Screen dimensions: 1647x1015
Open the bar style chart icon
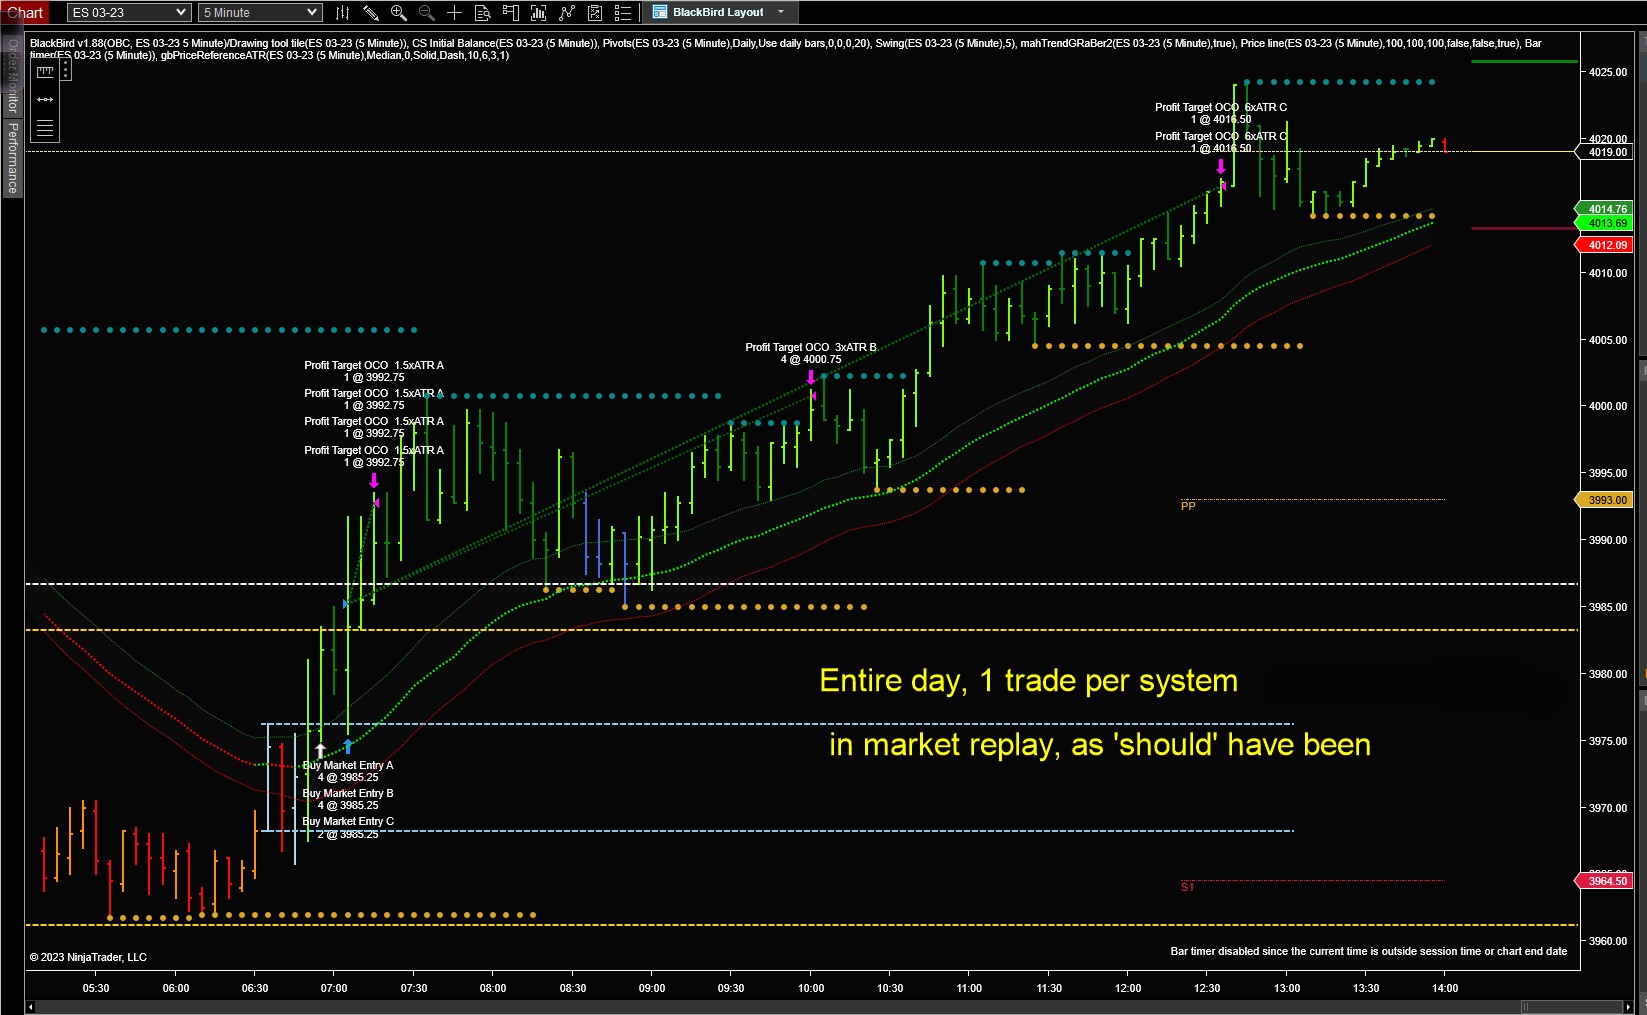click(x=342, y=12)
